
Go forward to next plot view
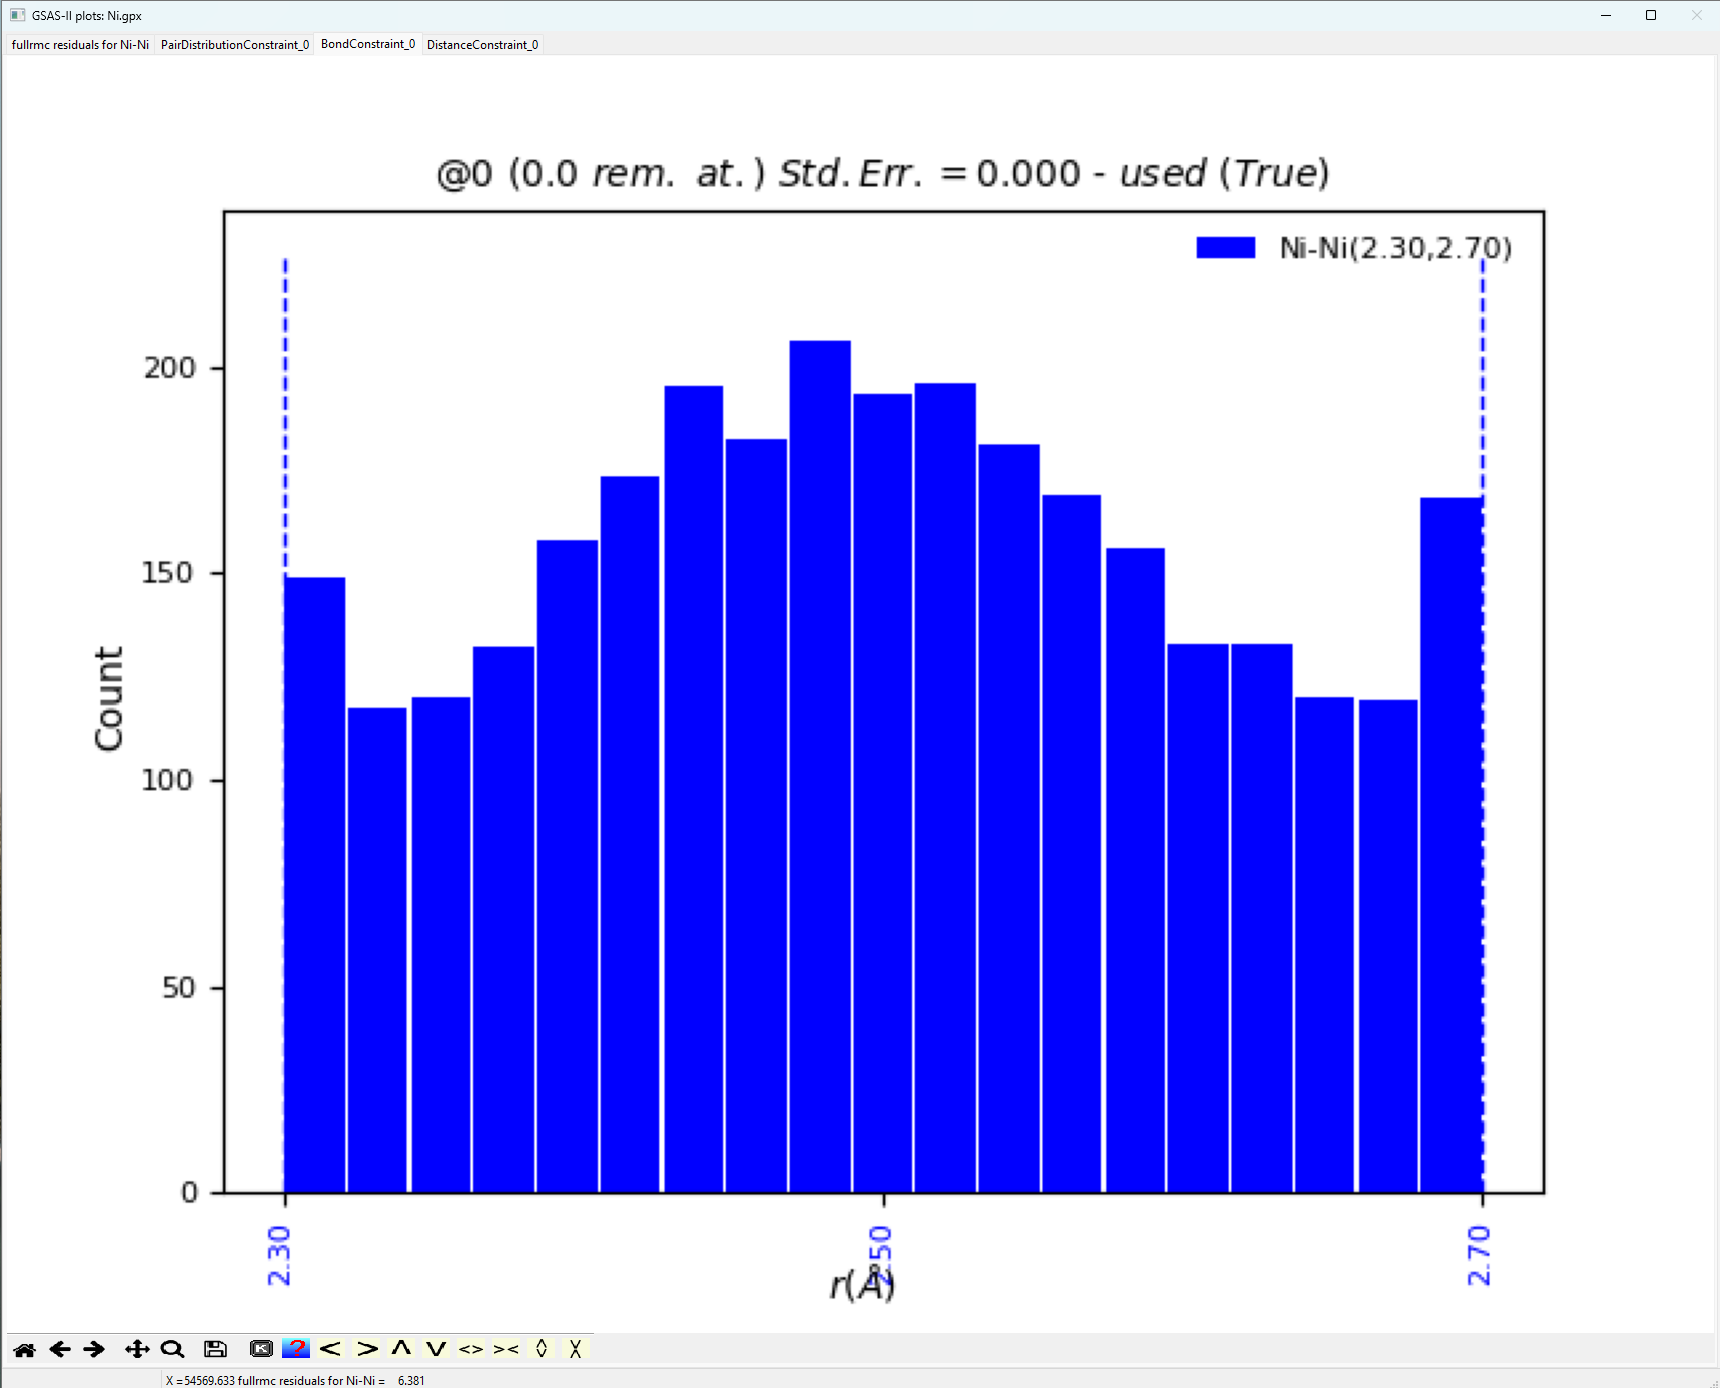[94, 1349]
